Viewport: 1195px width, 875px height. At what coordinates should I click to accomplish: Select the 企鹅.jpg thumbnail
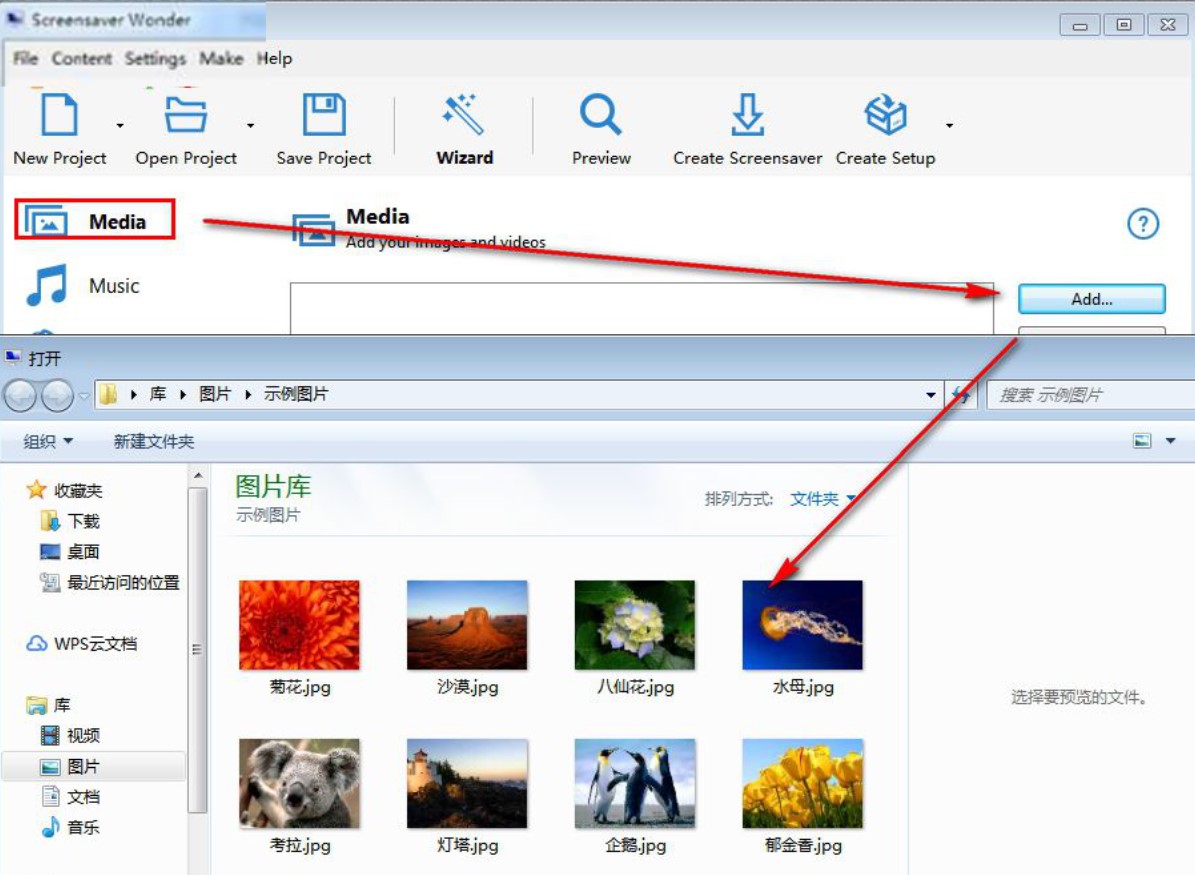pyautogui.click(x=634, y=783)
